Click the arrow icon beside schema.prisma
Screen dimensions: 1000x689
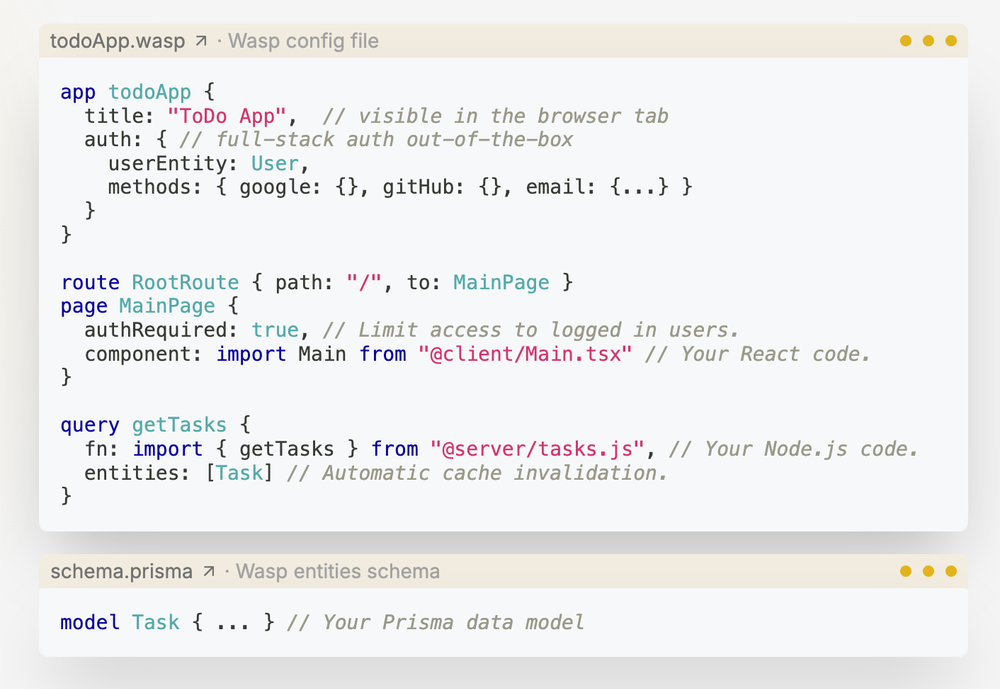[209, 572]
